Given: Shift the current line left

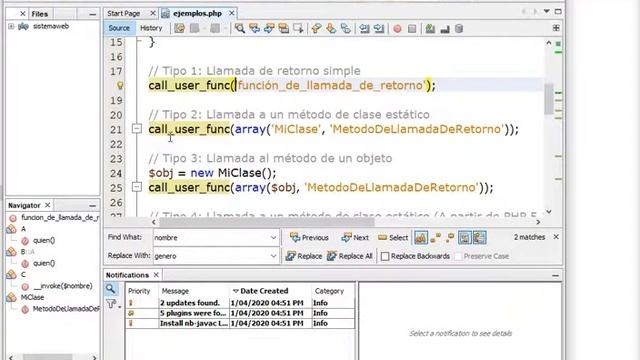Looking at the screenshot, I should click(364, 28).
